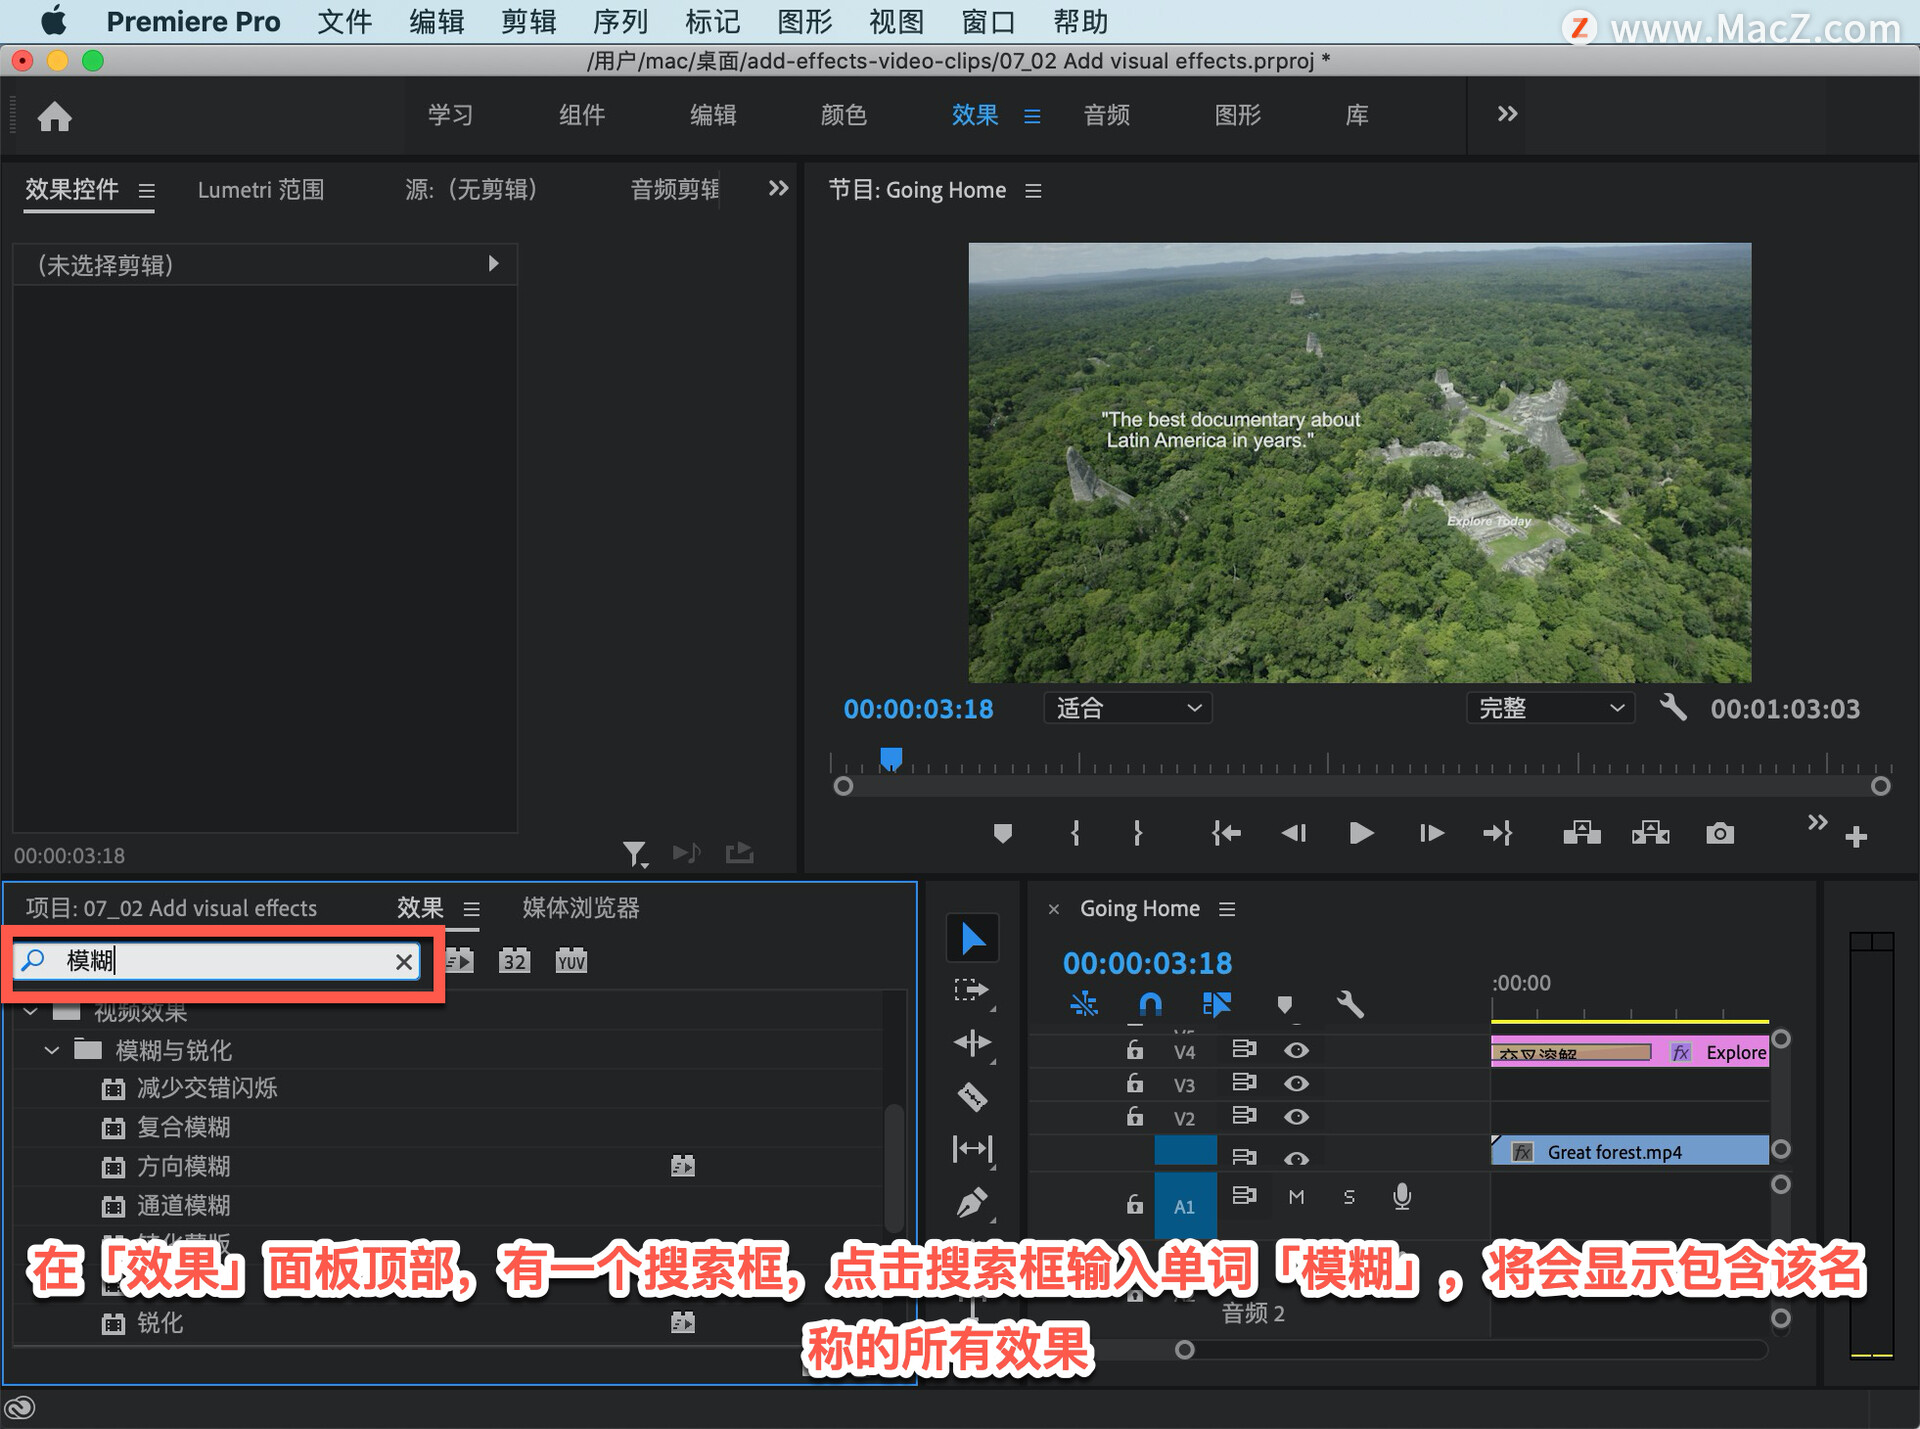The height and width of the screenshot is (1429, 1920).
Task: Open program monitor wrench settings
Action: click(x=1673, y=708)
